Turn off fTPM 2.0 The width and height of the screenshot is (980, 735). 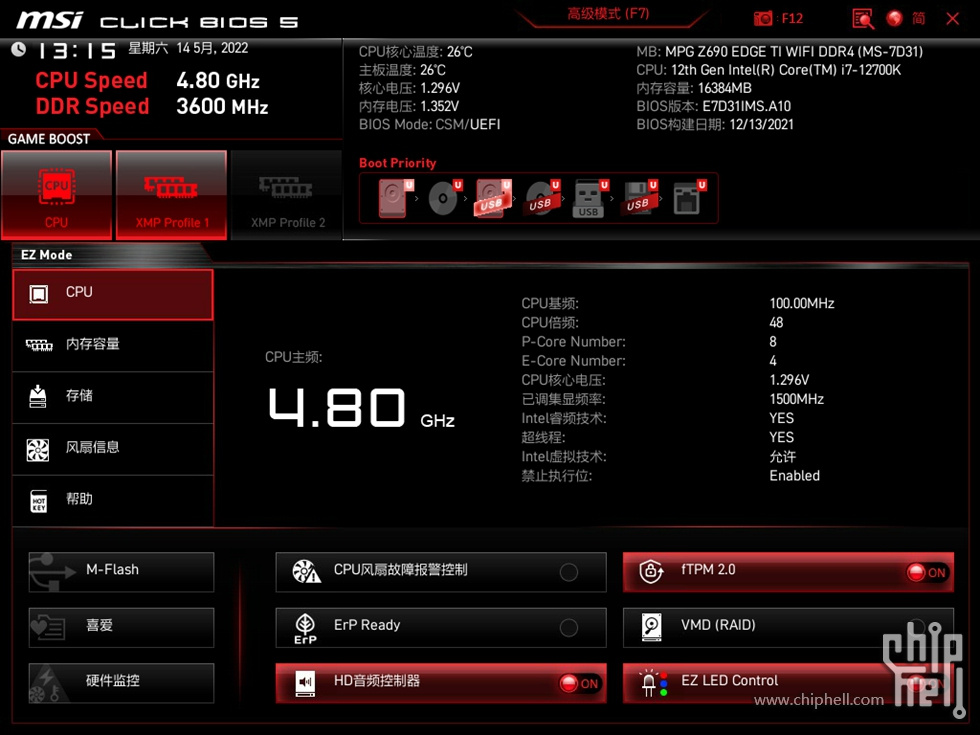click(788, 571)
